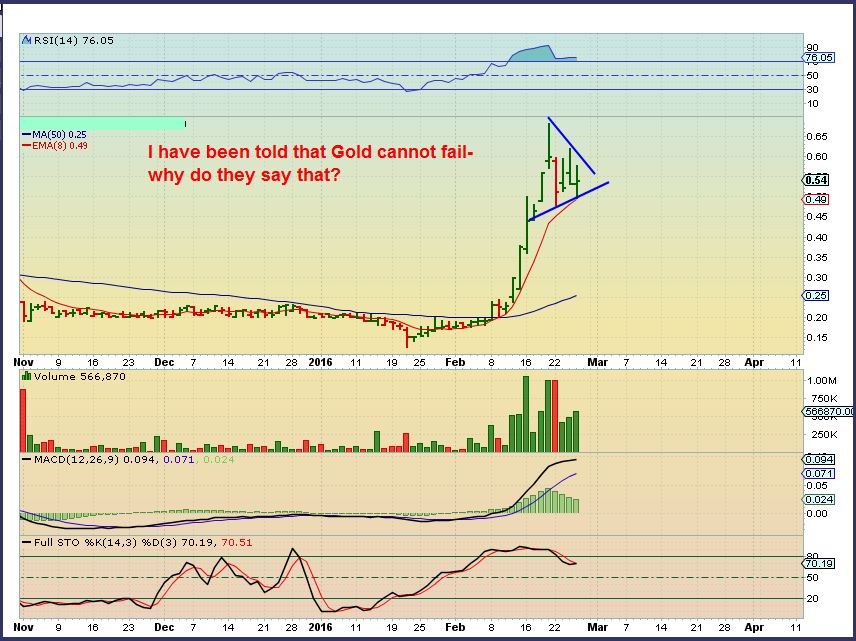This screenshot has height=641, width=856.
Task: Select the lower blue rising trendline
Action: 570,199
